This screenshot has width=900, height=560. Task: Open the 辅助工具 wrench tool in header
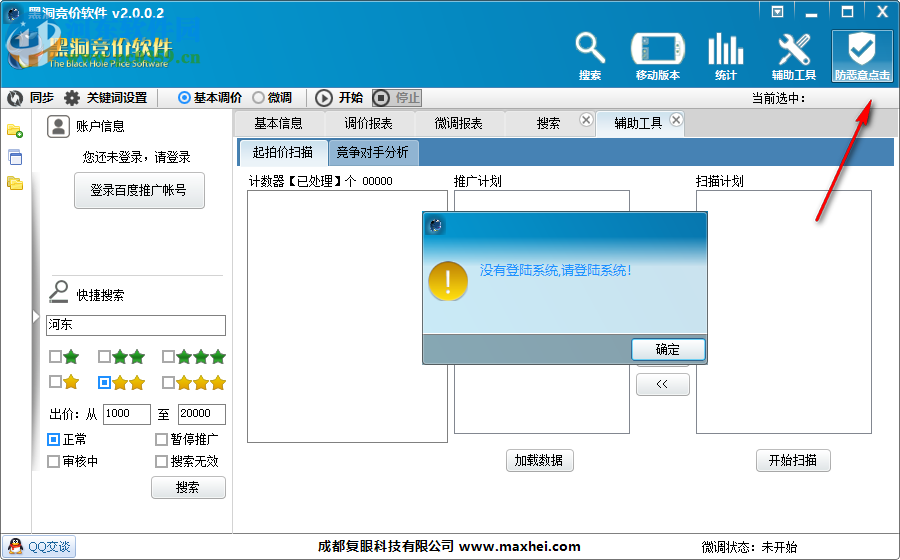(794, 56)
